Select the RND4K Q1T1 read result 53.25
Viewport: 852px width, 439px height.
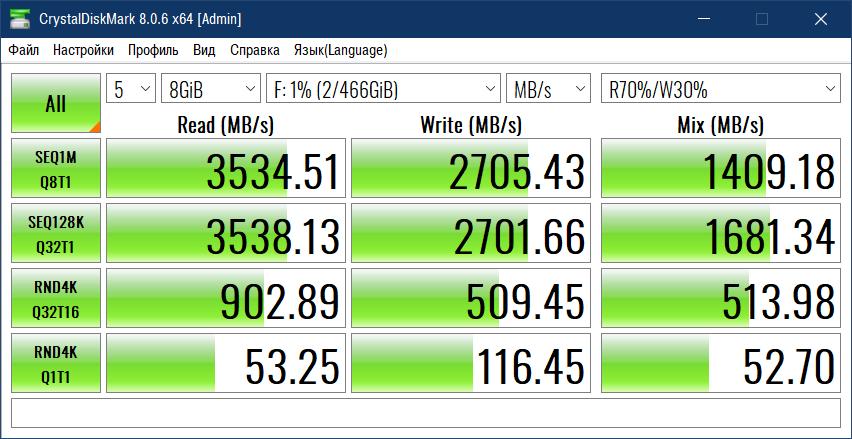226,363
